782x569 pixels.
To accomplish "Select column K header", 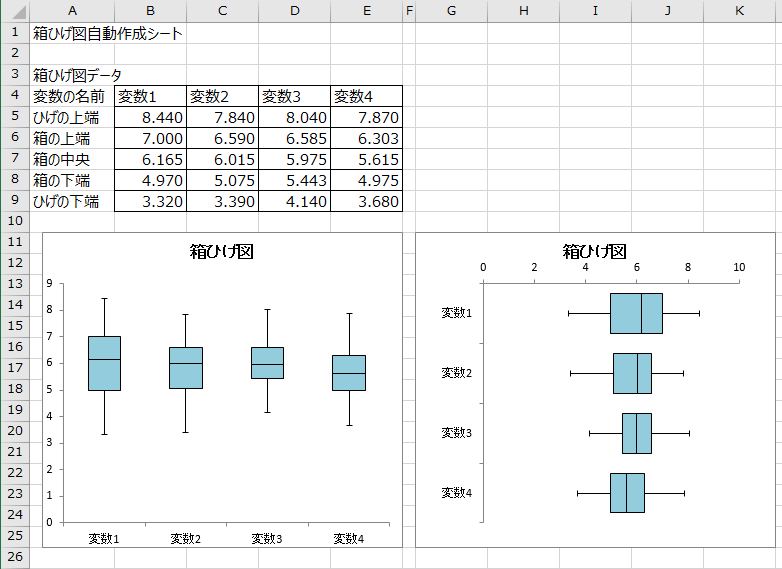I will tap(740, 11).
